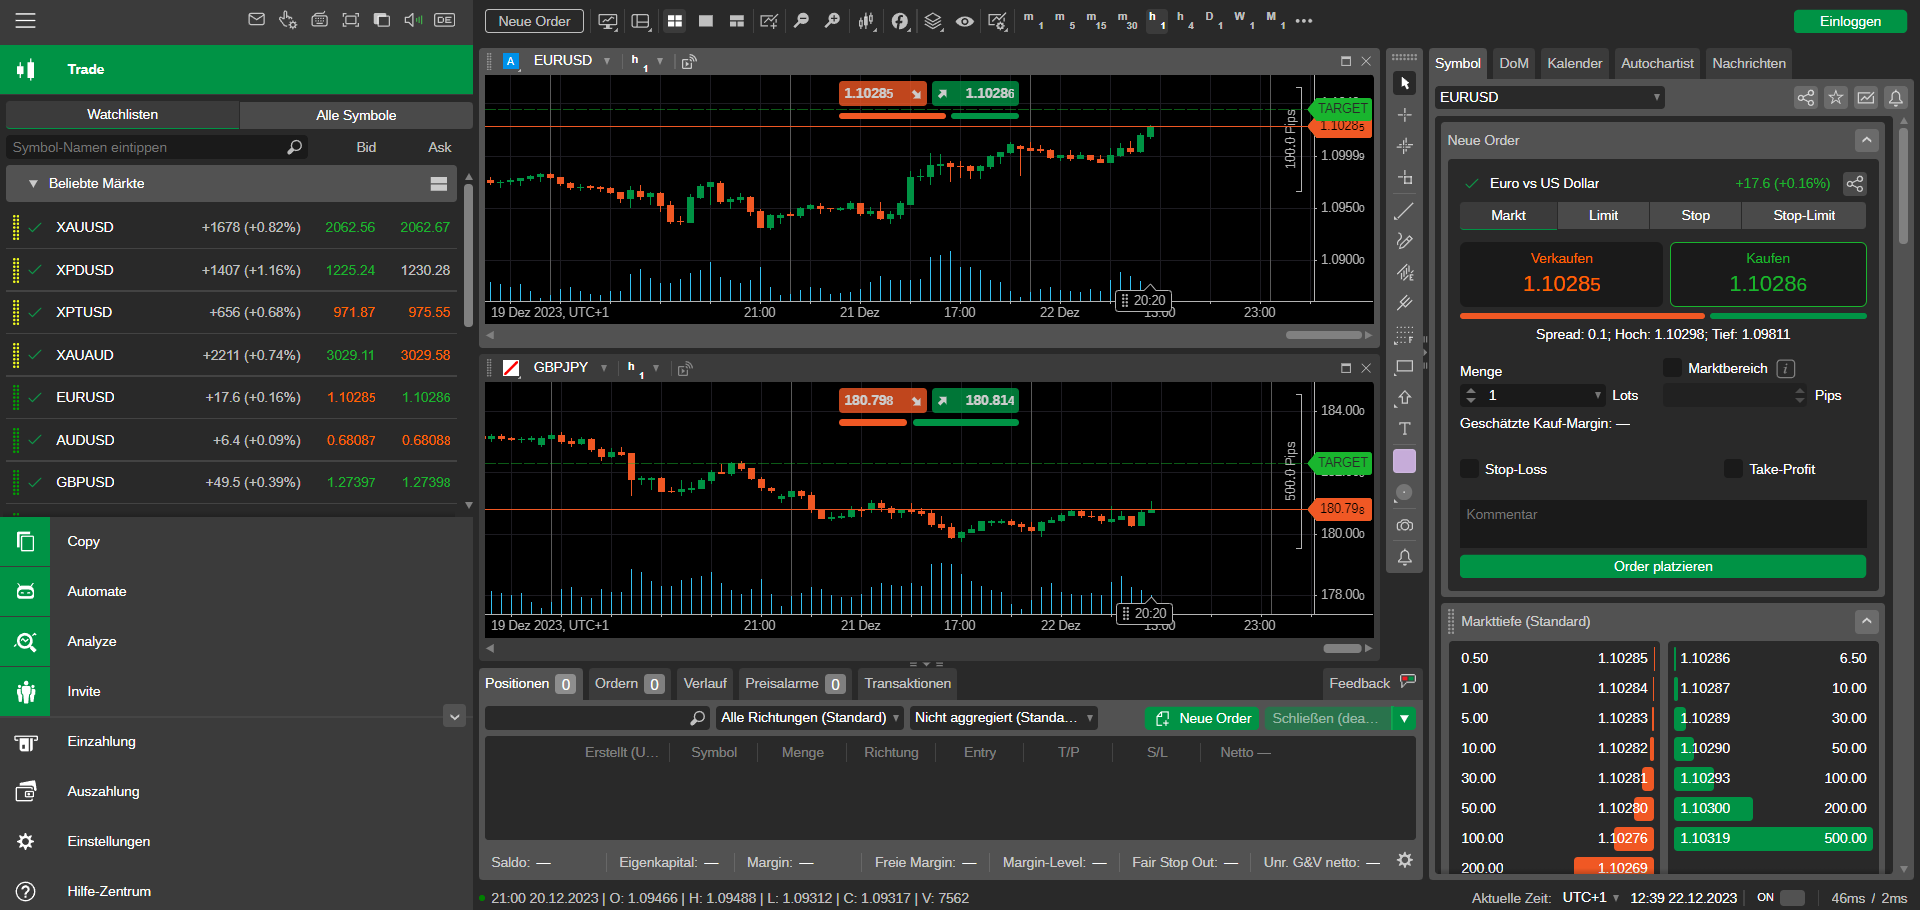Enable the Take-Profit checkbox
The height and width of the screenshot is (910, 1920).
pos(1733,468)
